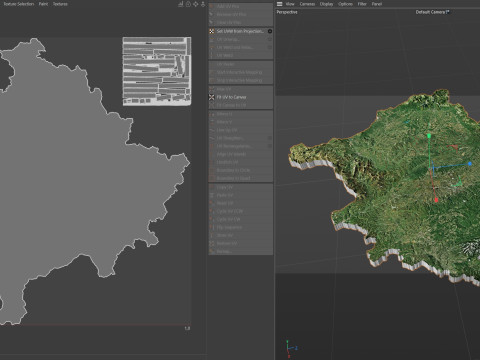Run Line Up UV command
Screen dimensions: 480x360
click(x=241, y=130)
